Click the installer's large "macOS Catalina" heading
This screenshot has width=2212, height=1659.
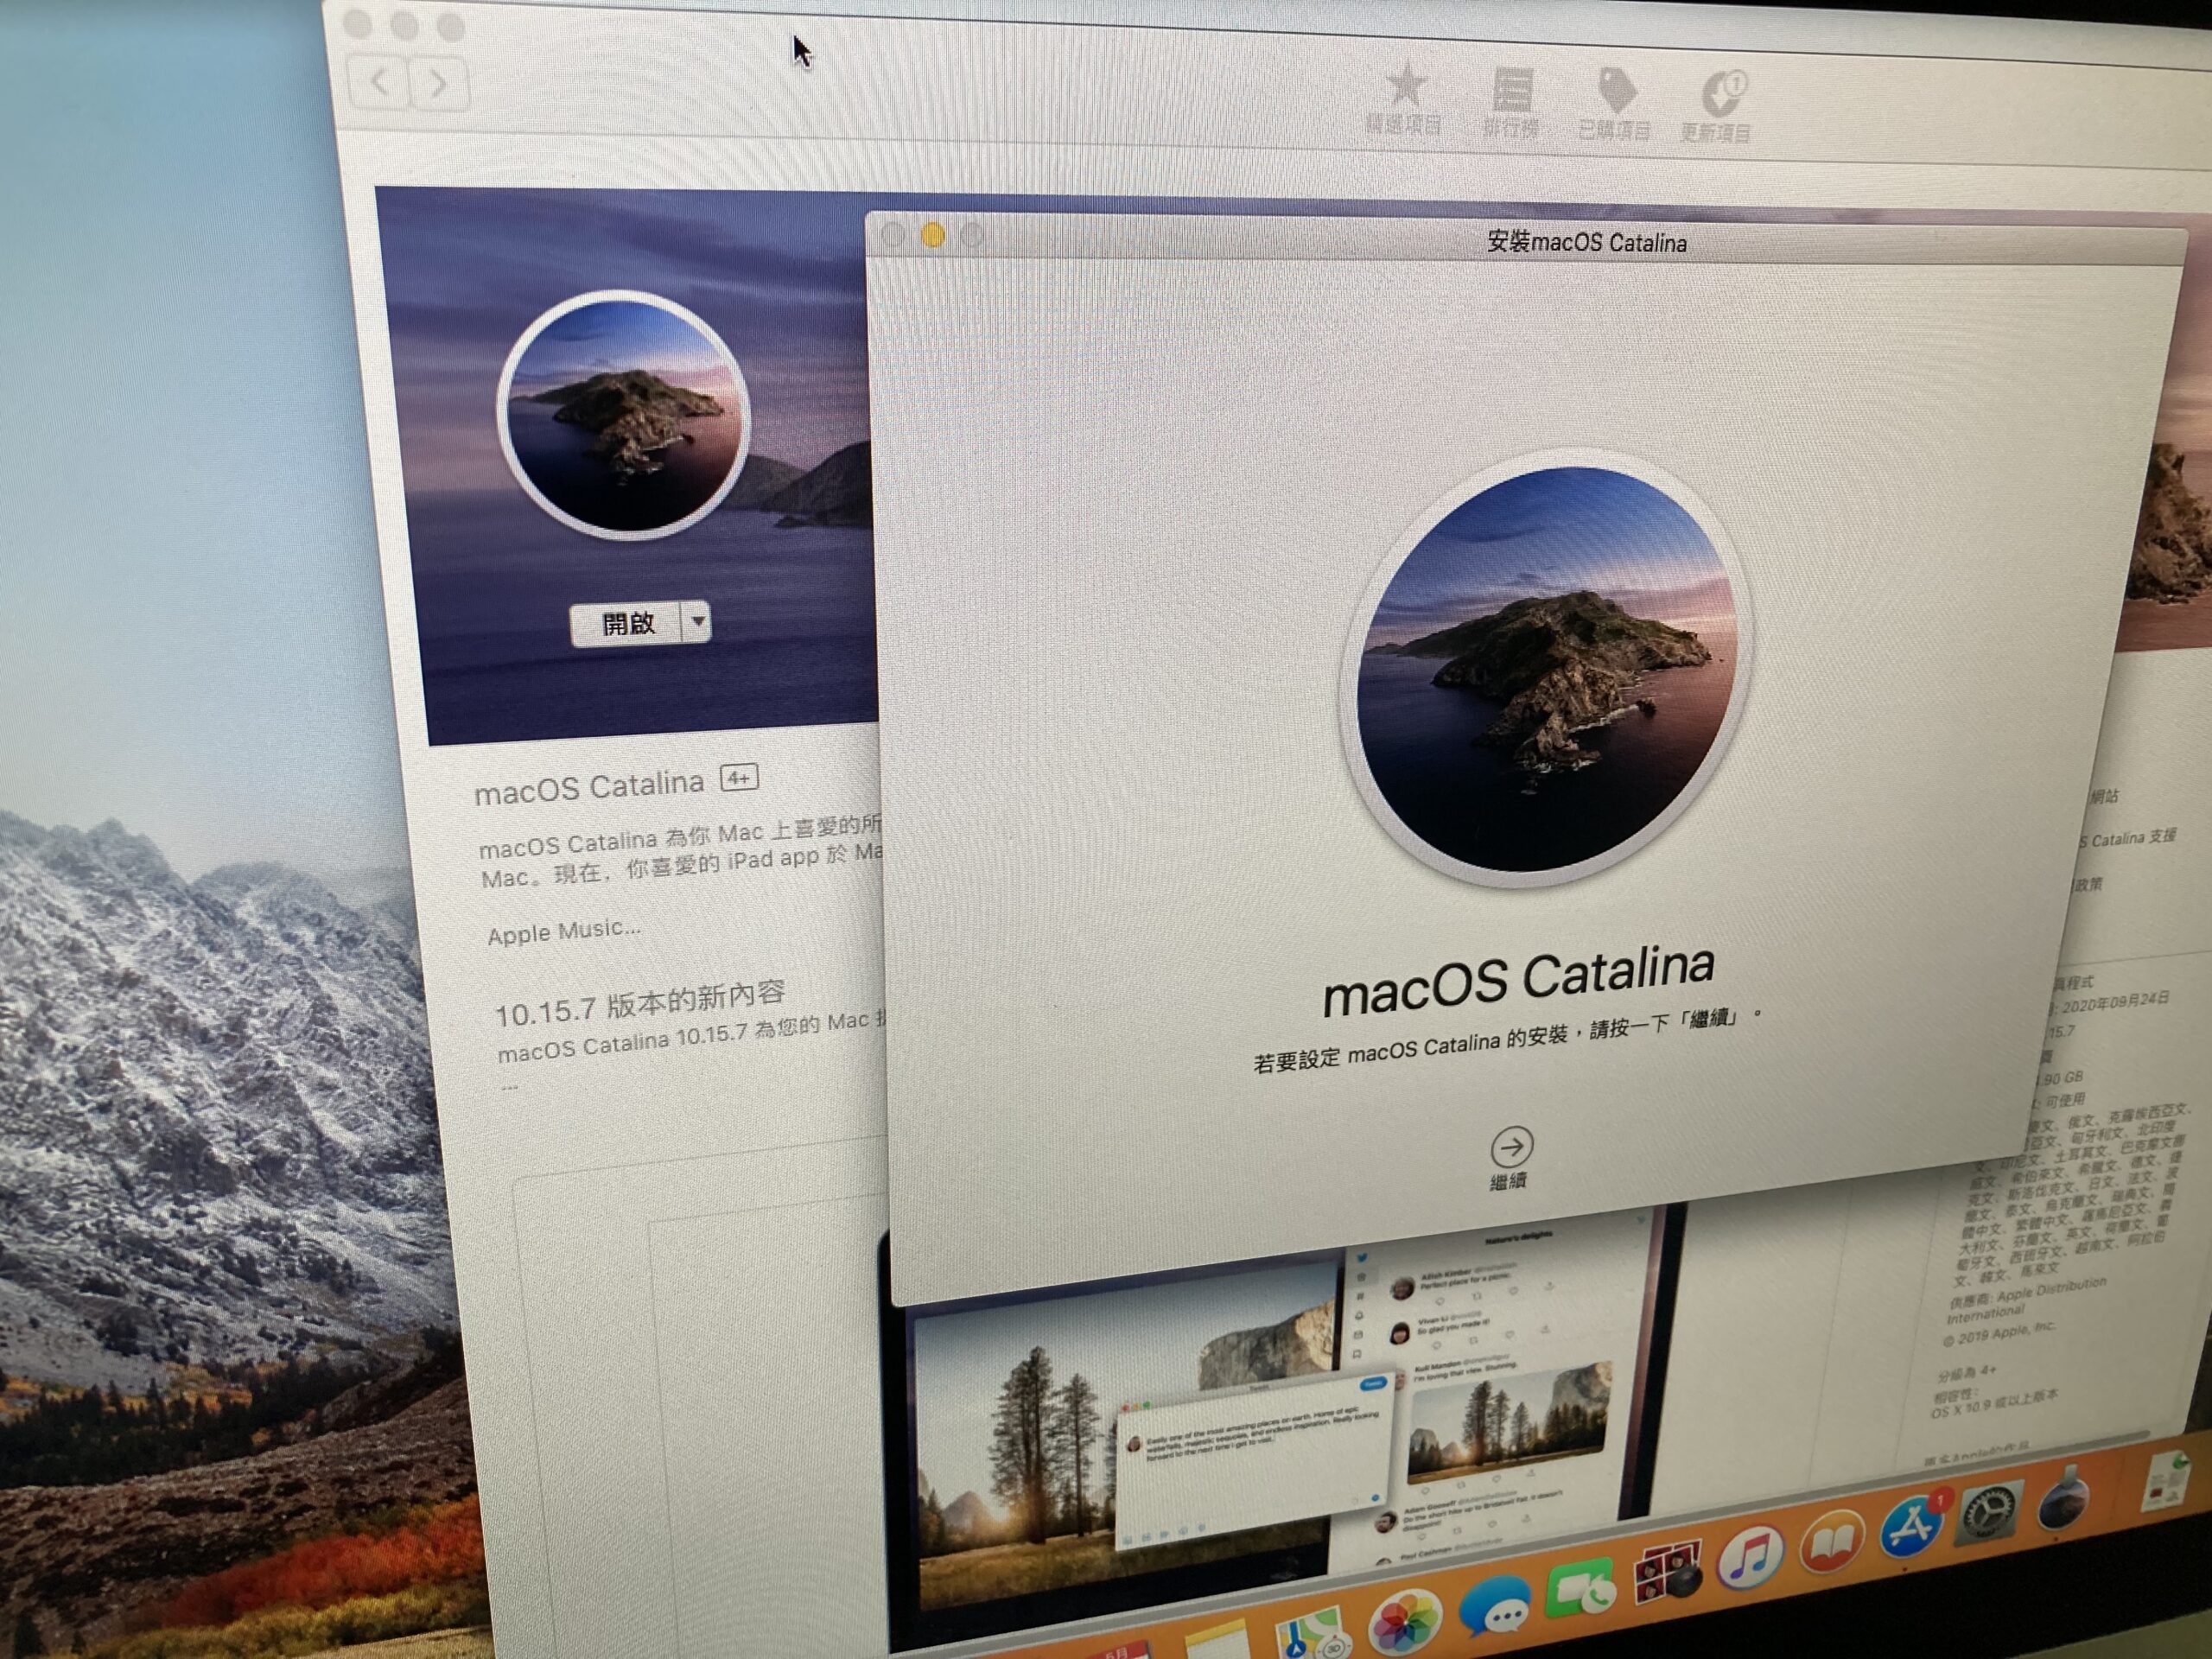pyautogui.click(x=1519, y=981)
